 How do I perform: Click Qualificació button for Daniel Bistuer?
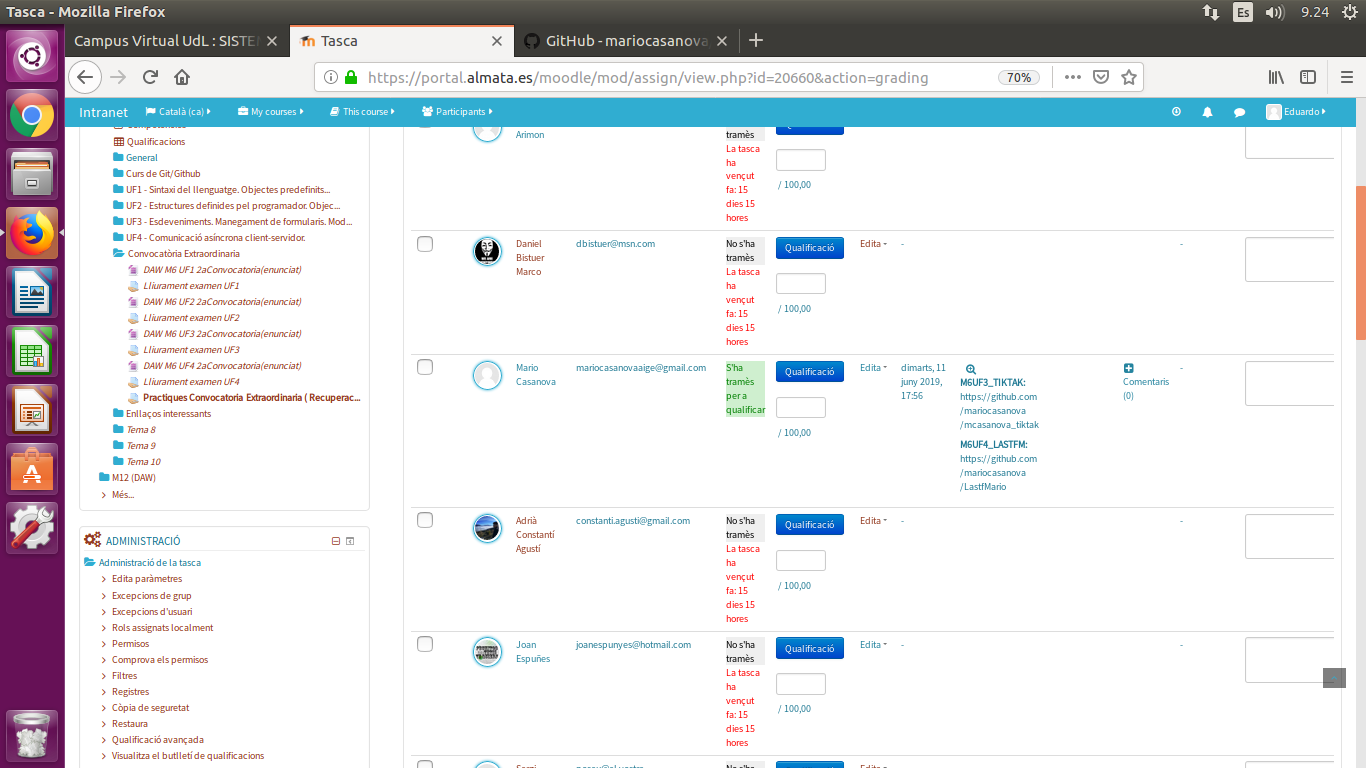click(x=809, y=248)
